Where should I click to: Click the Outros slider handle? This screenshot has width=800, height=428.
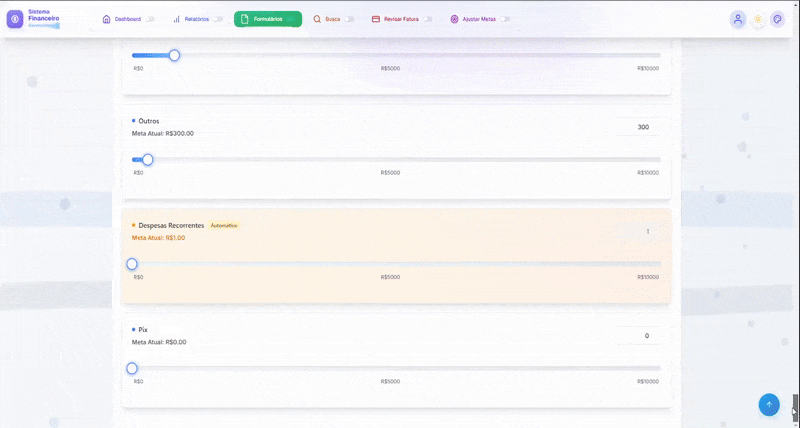148,160
